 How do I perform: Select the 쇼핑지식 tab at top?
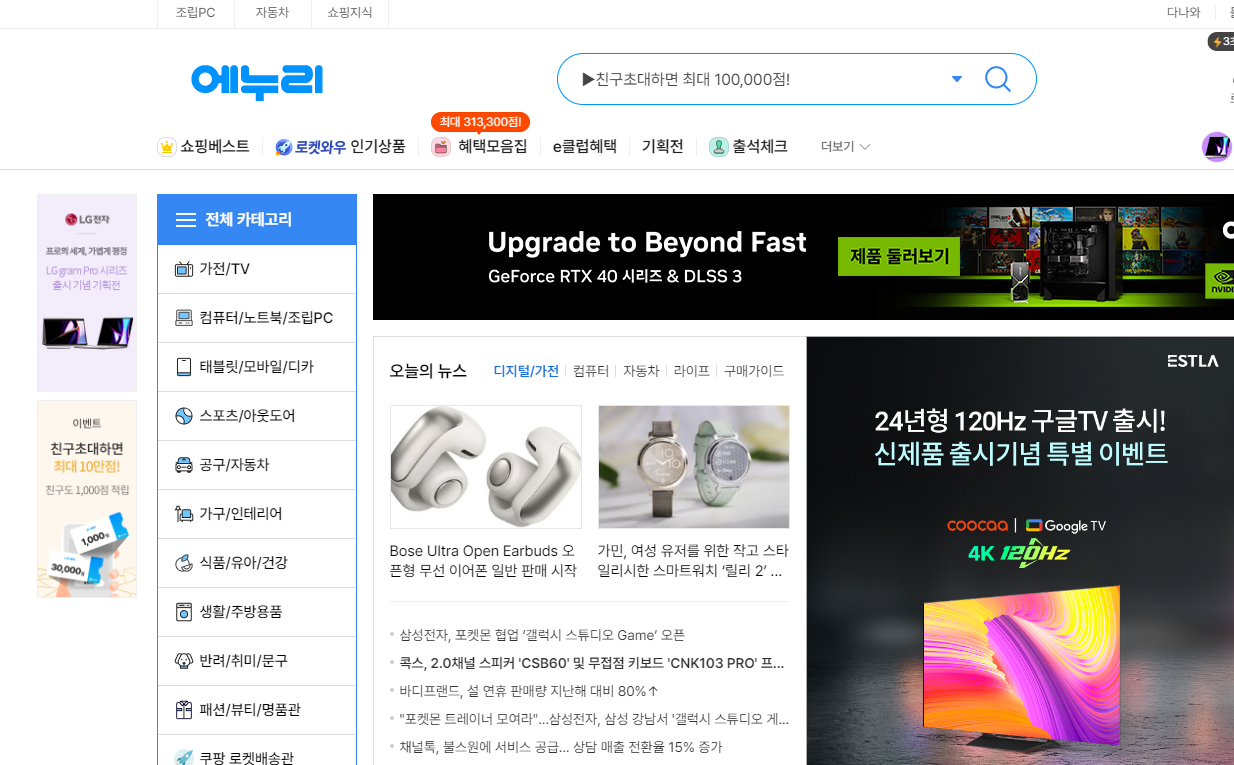(x=349, y=13)
